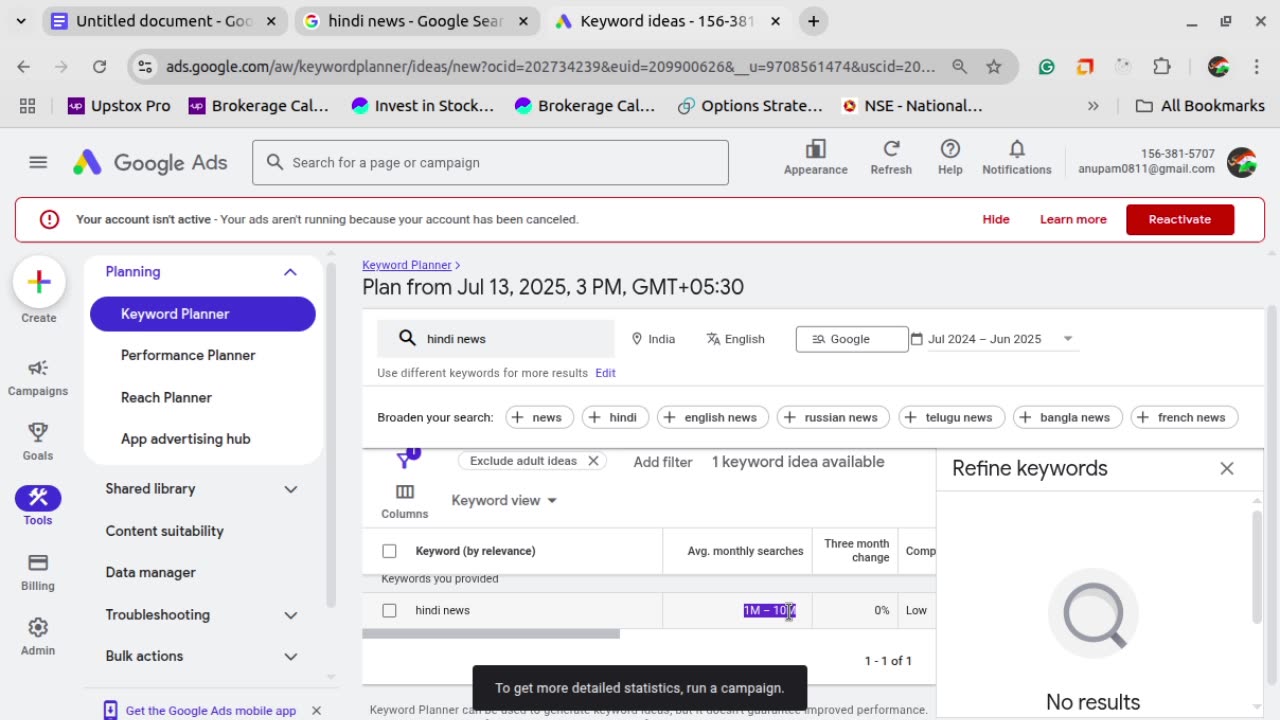Image resolution: width=1280 pixels, height=720 pixels.
Task: Click the Create plus button
Action: tap(39, 282)
